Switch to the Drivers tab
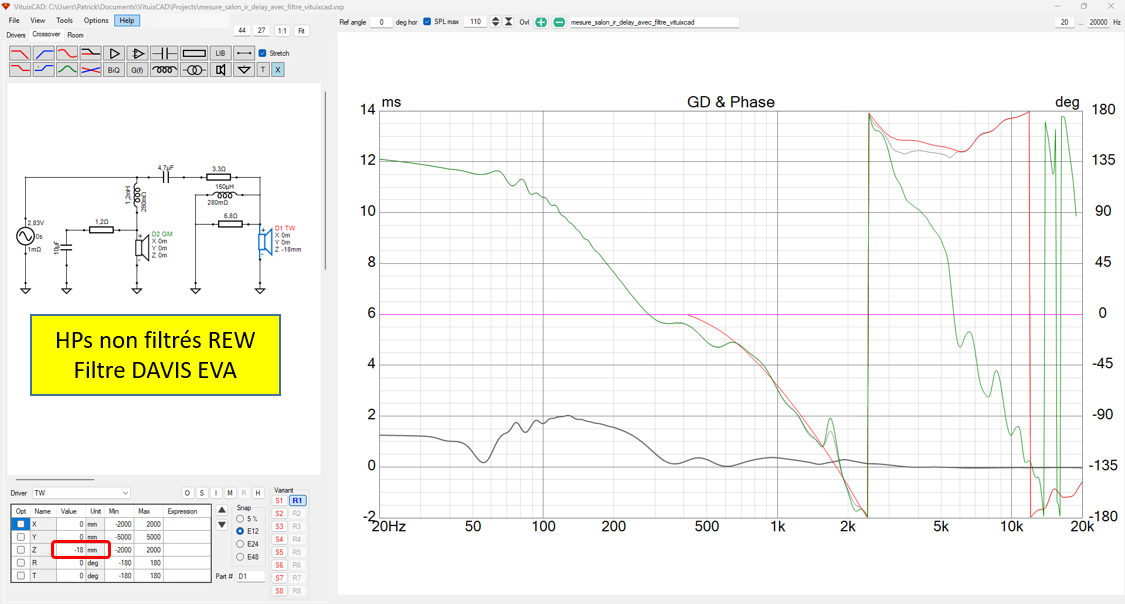Viewport: 1125px width, 604px height. 16,35
